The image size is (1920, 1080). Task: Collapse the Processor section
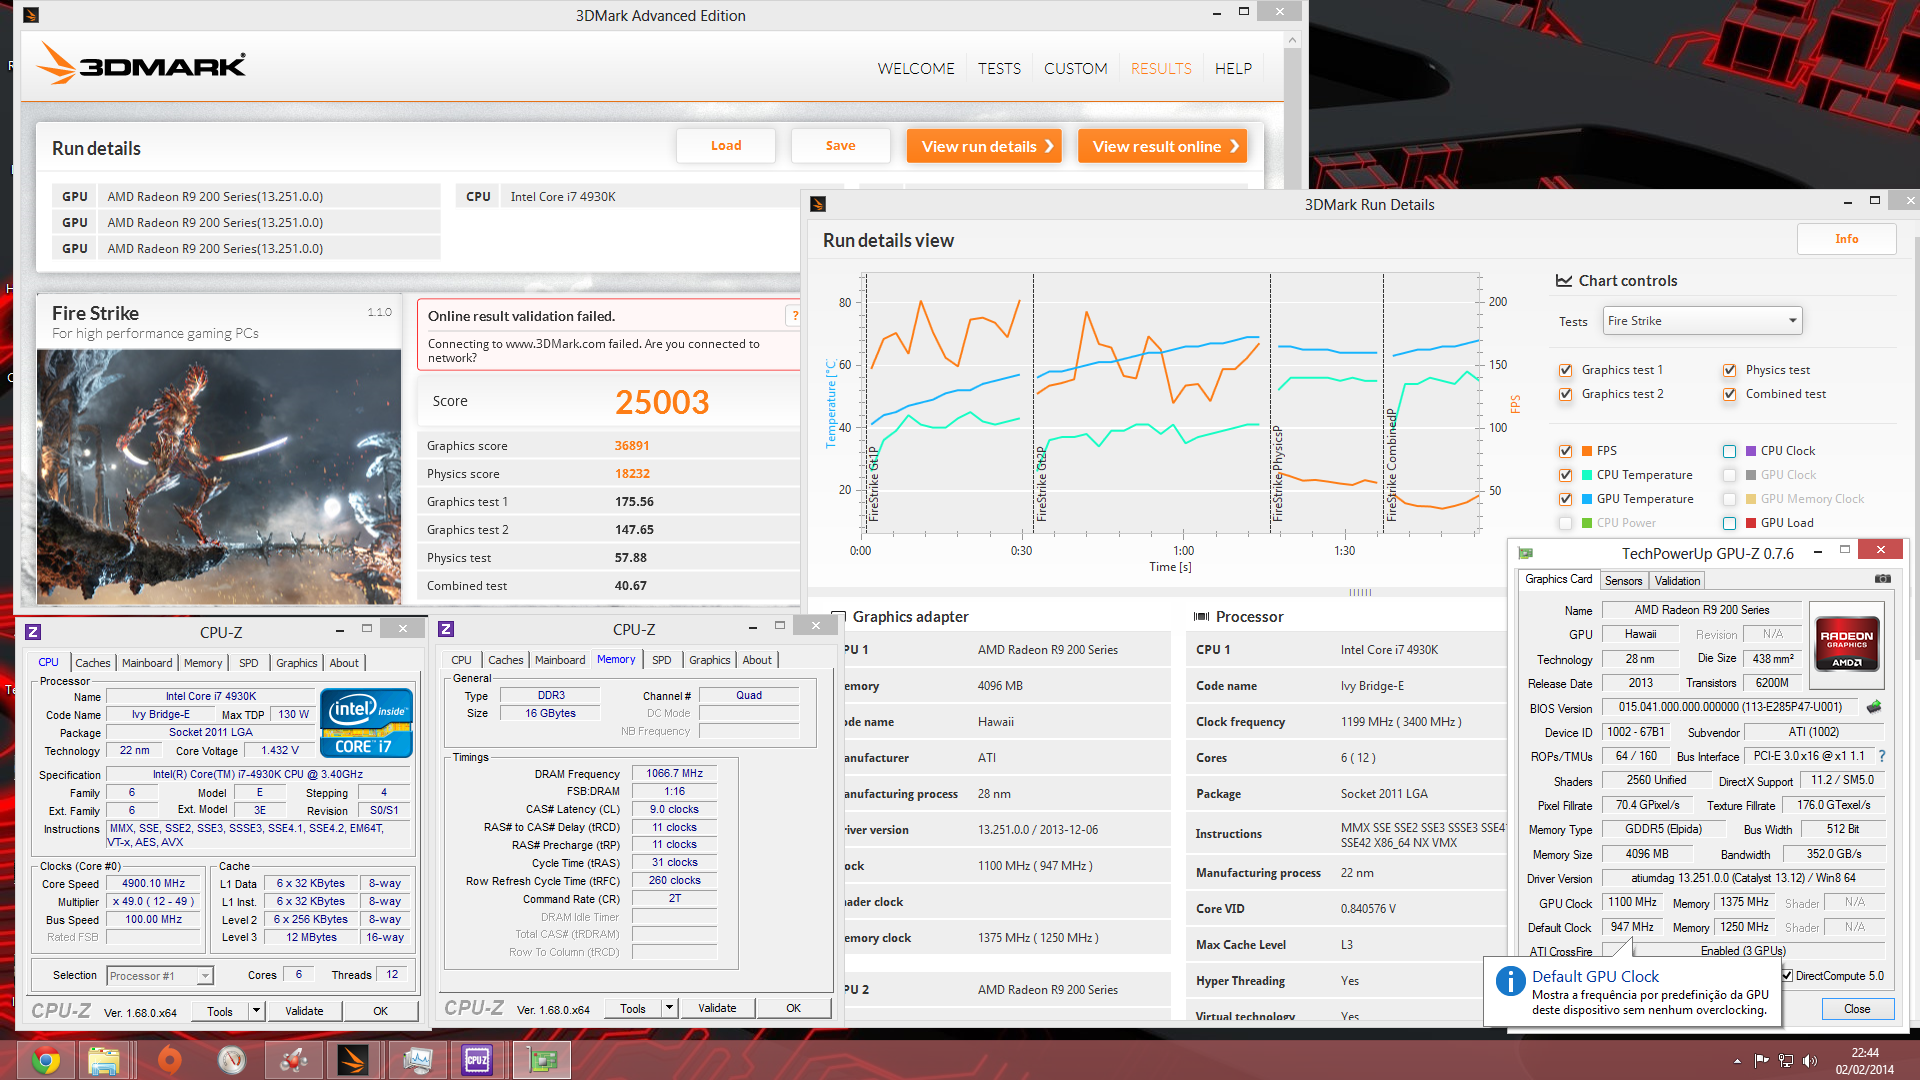[x=1201, y=617]
